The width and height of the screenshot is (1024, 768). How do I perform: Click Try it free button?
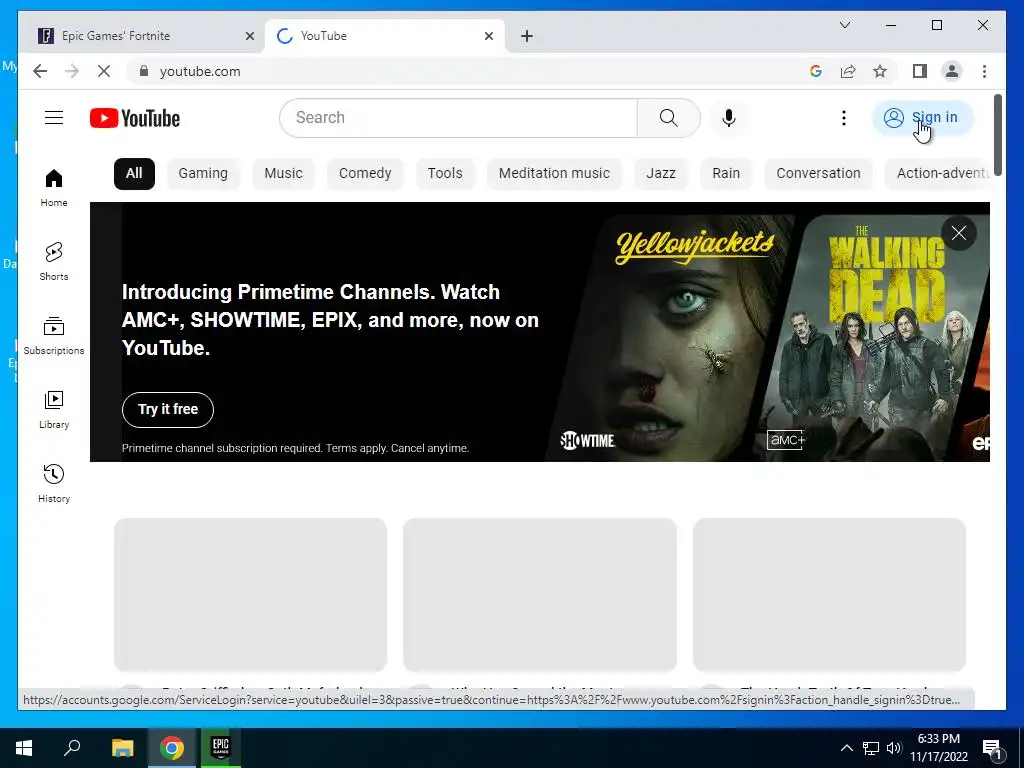168,409
